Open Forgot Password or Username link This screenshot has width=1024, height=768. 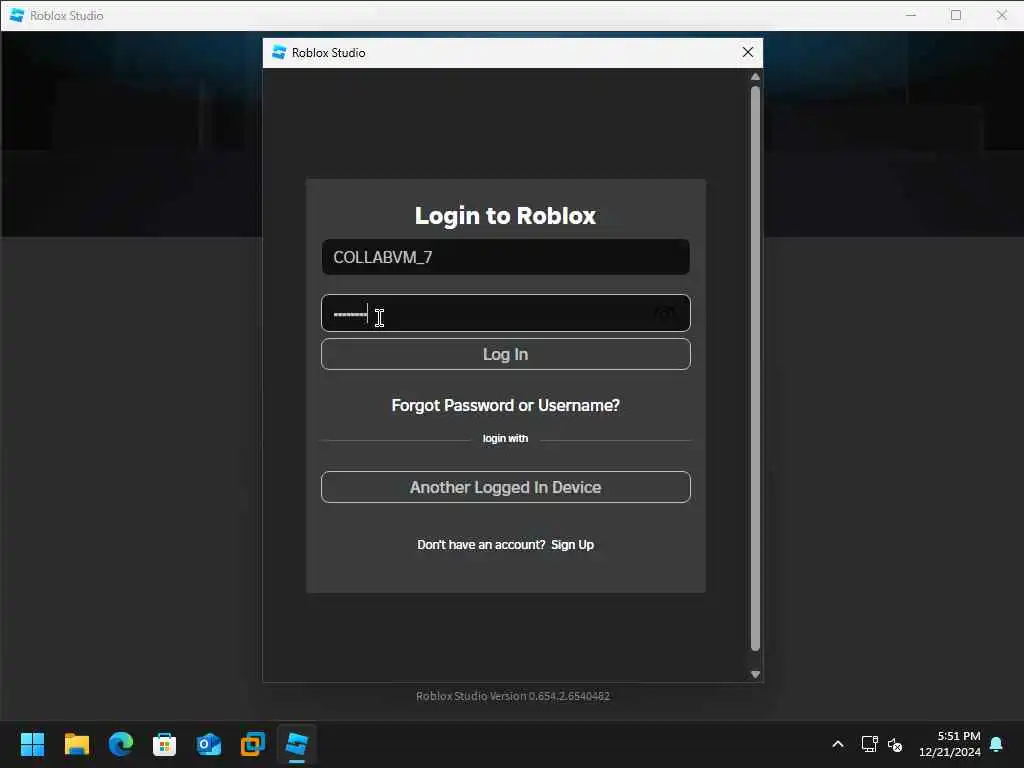point(505,406)
